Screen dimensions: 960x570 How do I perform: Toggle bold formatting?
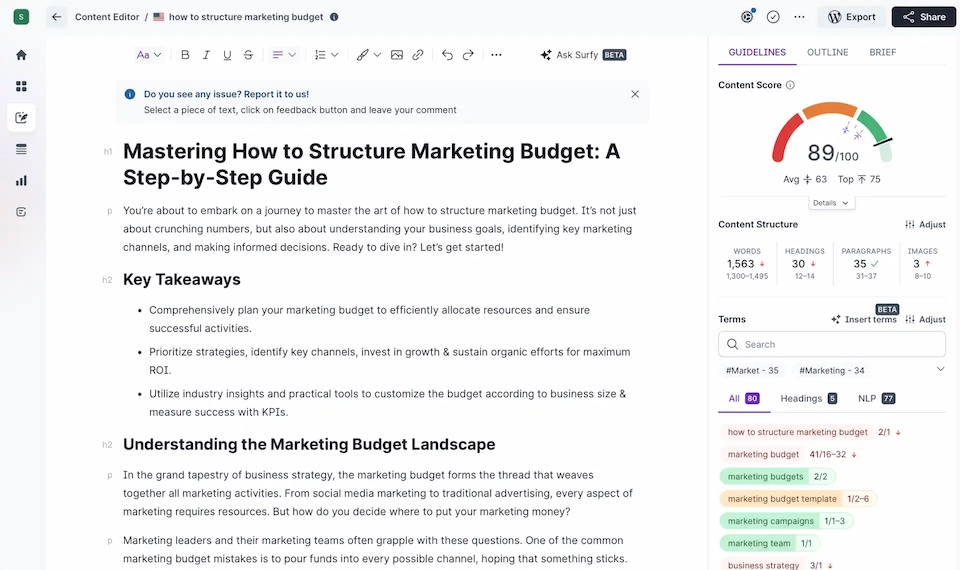pyautogui.click(x=185, y=55)
